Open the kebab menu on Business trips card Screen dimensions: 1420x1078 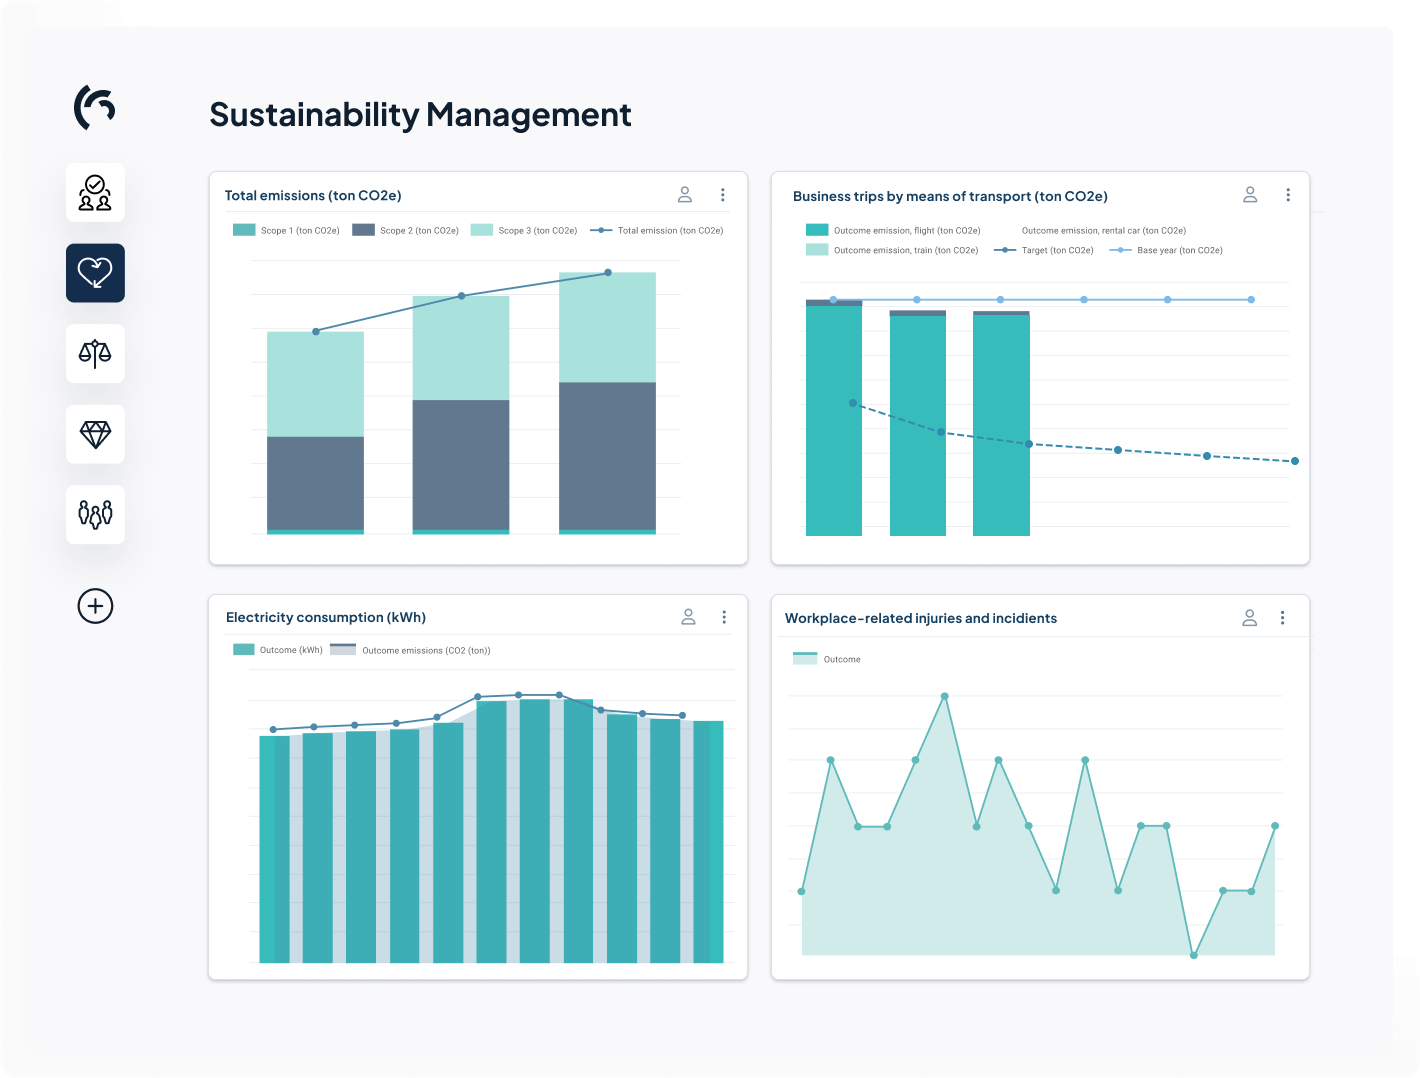point(1288,194)
